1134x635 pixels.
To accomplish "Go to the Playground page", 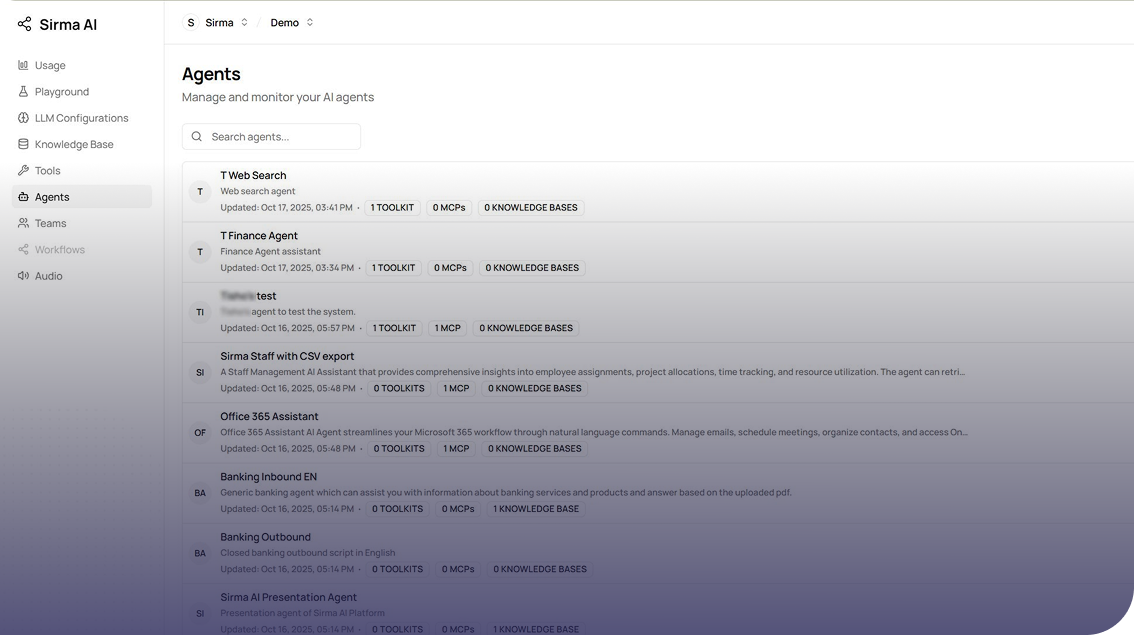I will pos(61,91).
